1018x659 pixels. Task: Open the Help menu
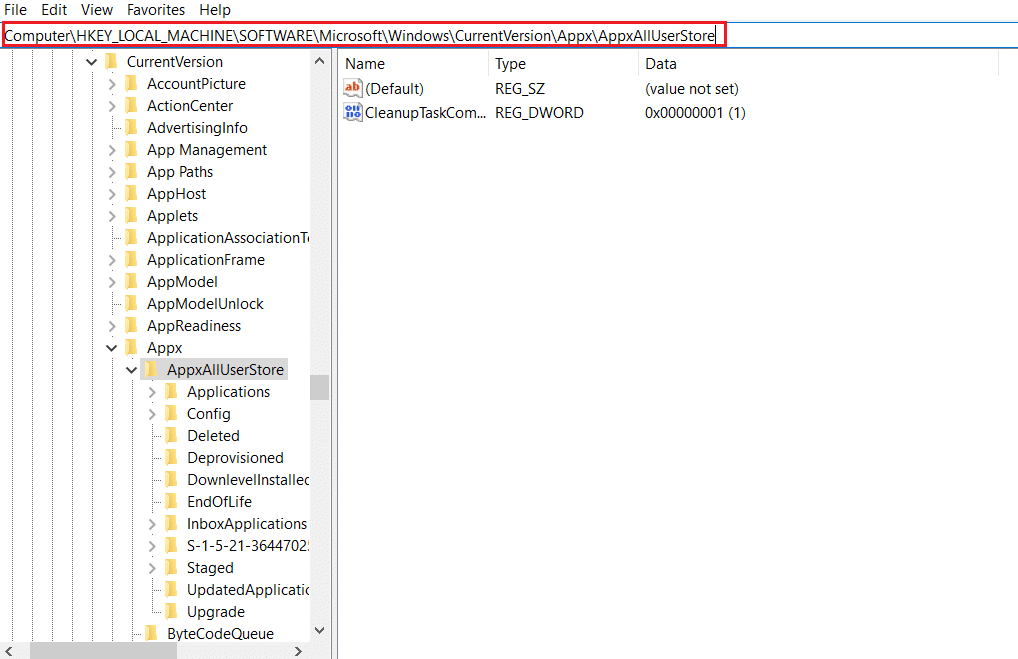tap(215, 10)
